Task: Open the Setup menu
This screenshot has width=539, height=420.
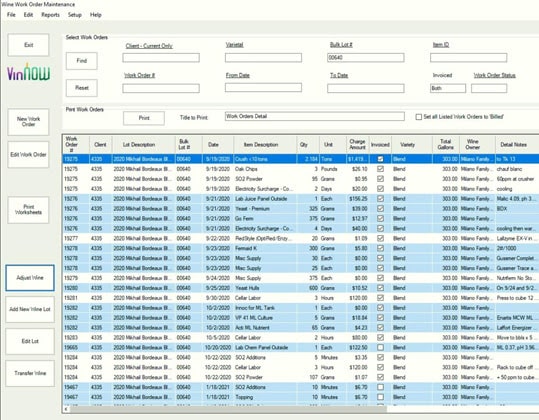Action: 75,15
